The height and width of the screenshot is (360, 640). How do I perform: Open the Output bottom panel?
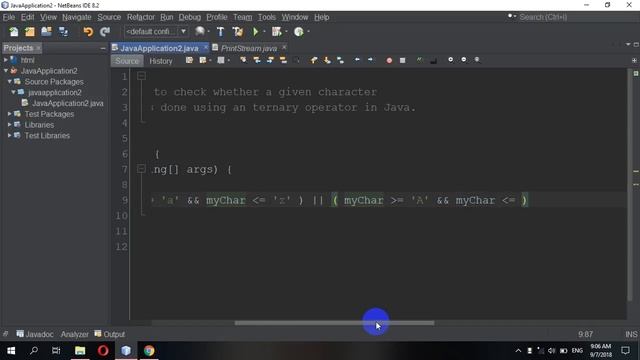[110, 334]
